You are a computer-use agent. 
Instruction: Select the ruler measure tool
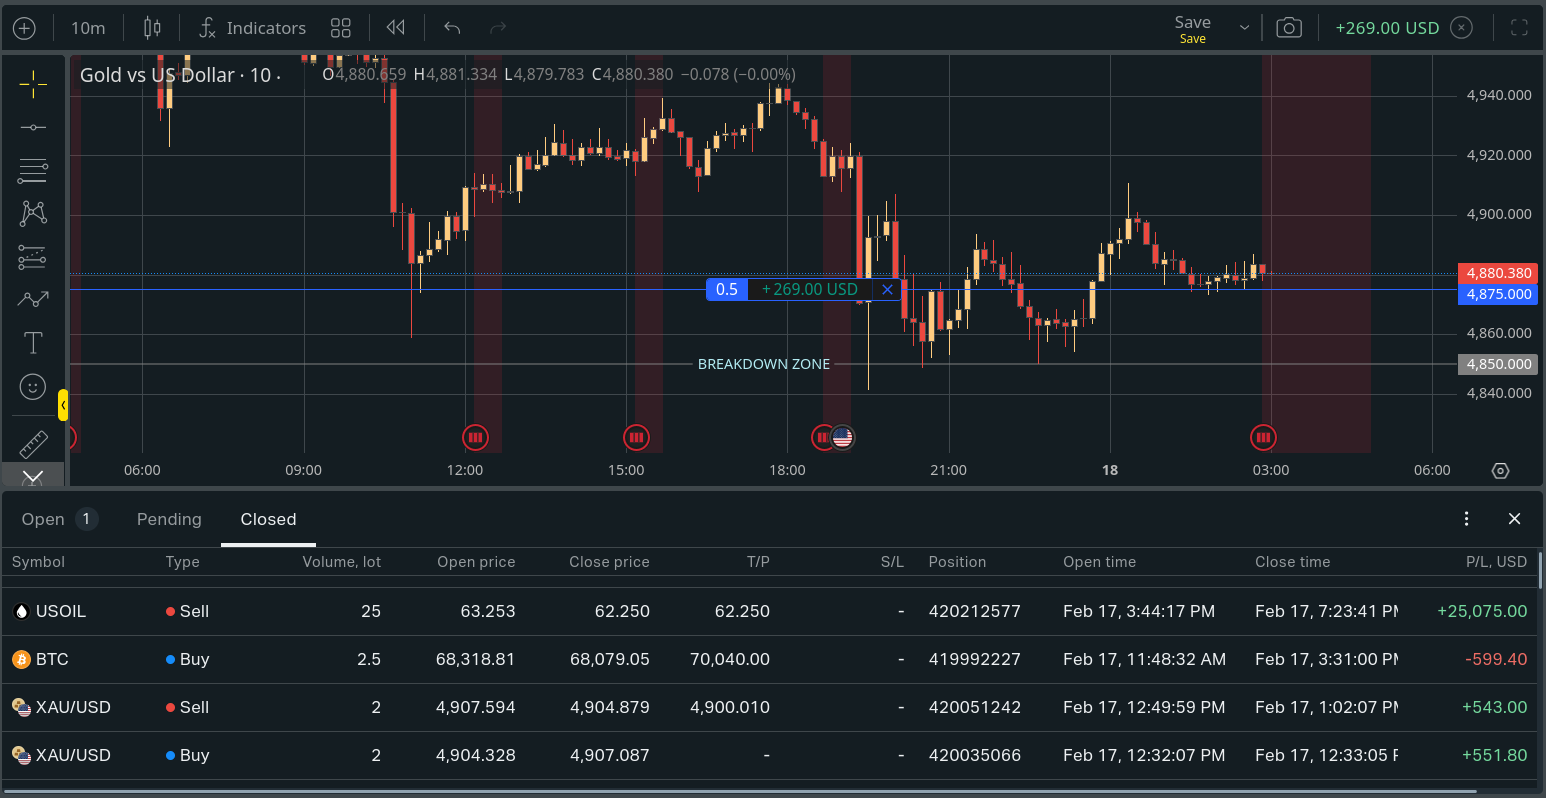point(33,444)
